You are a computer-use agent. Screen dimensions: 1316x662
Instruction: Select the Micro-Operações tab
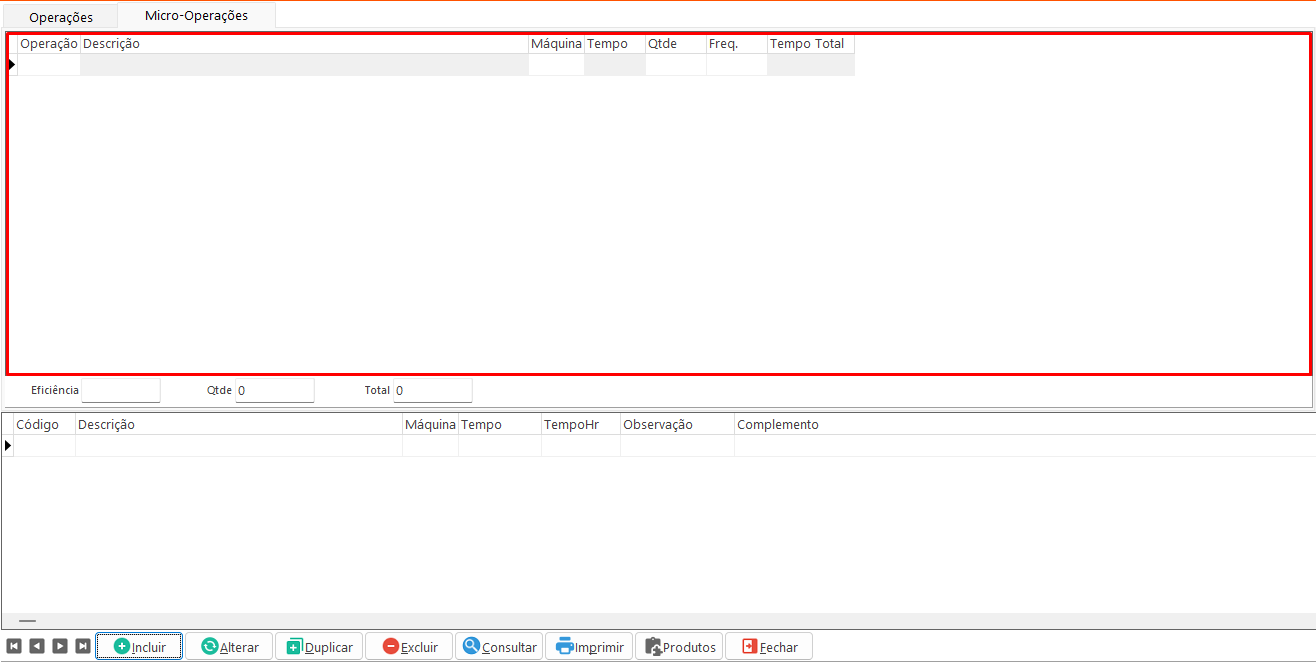click(x=196, y=16)
